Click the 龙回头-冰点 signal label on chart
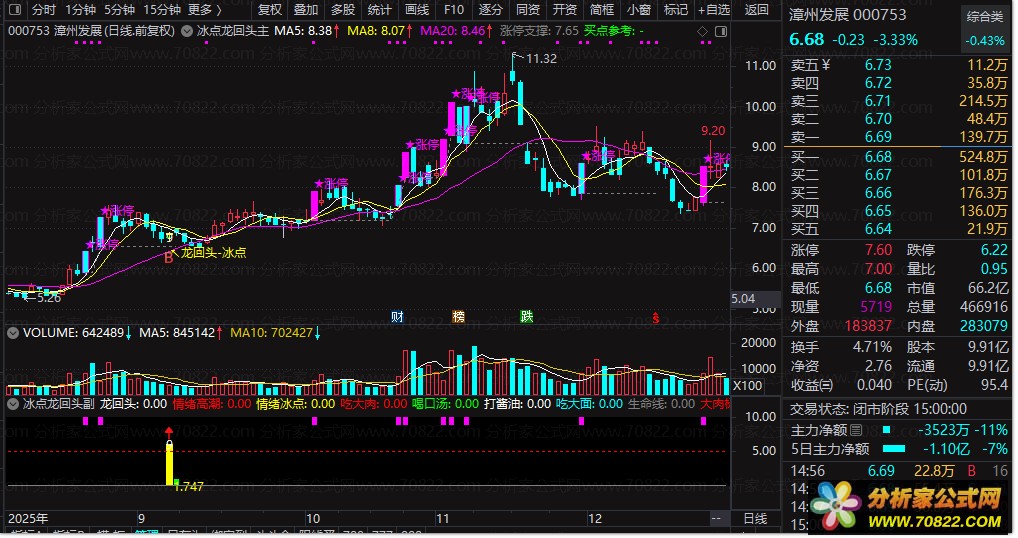This screenshot has width=1018, height=538. (x=214, y=253)
